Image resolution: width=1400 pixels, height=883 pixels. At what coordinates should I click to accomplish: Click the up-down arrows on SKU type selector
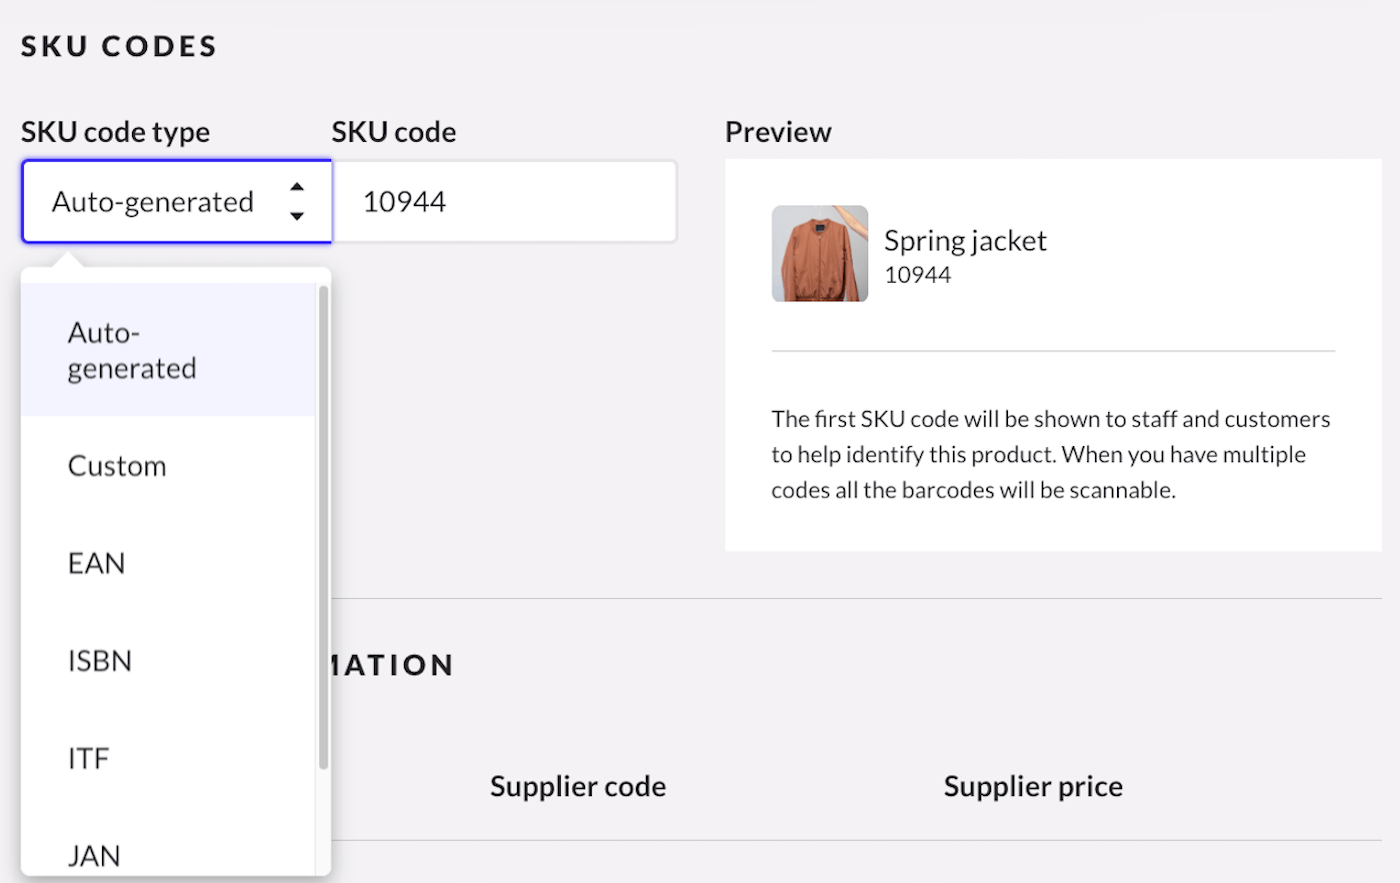click(297, 201)
